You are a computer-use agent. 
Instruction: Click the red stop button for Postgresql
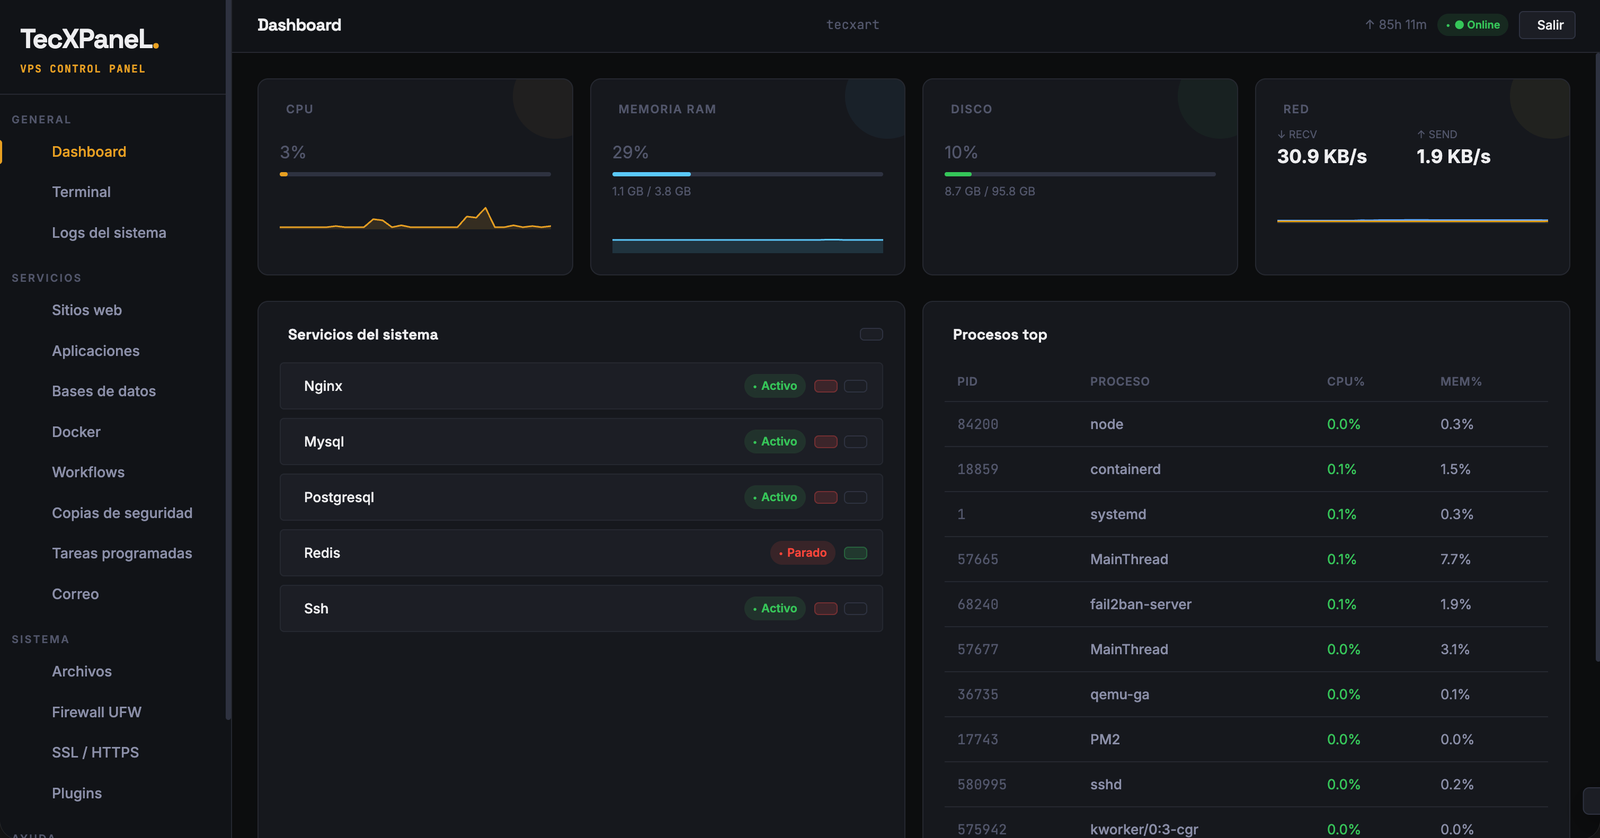(x=825, y=497)
